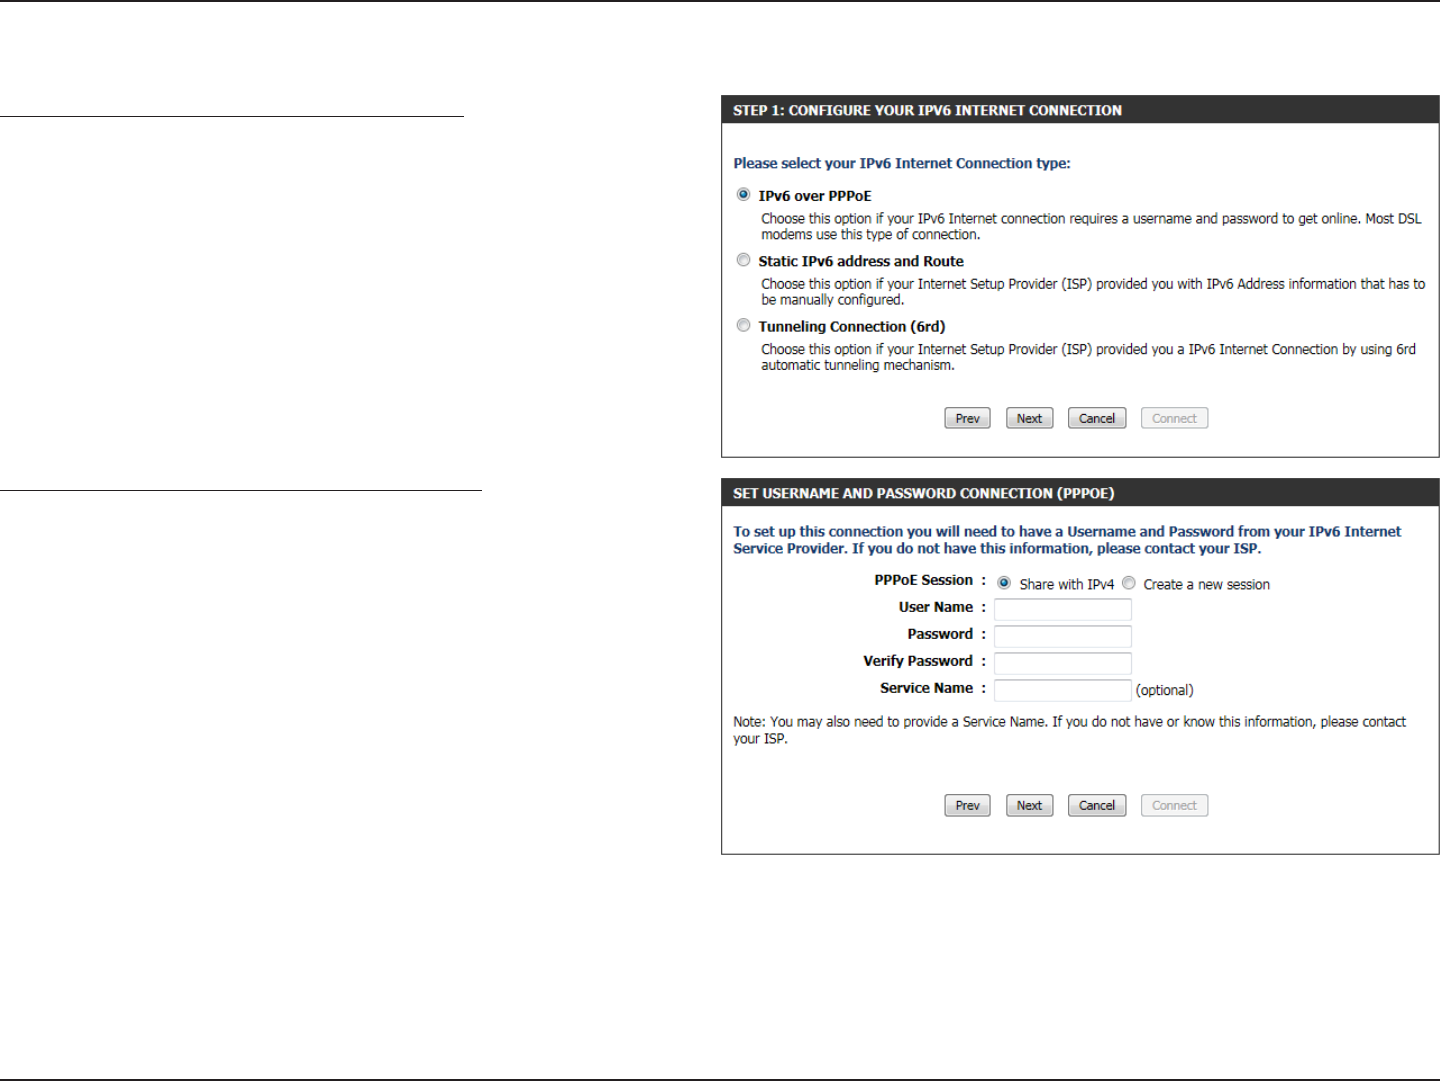
Task: Click Next in PPPoE credentials panel
Action: click(1029, 805)
